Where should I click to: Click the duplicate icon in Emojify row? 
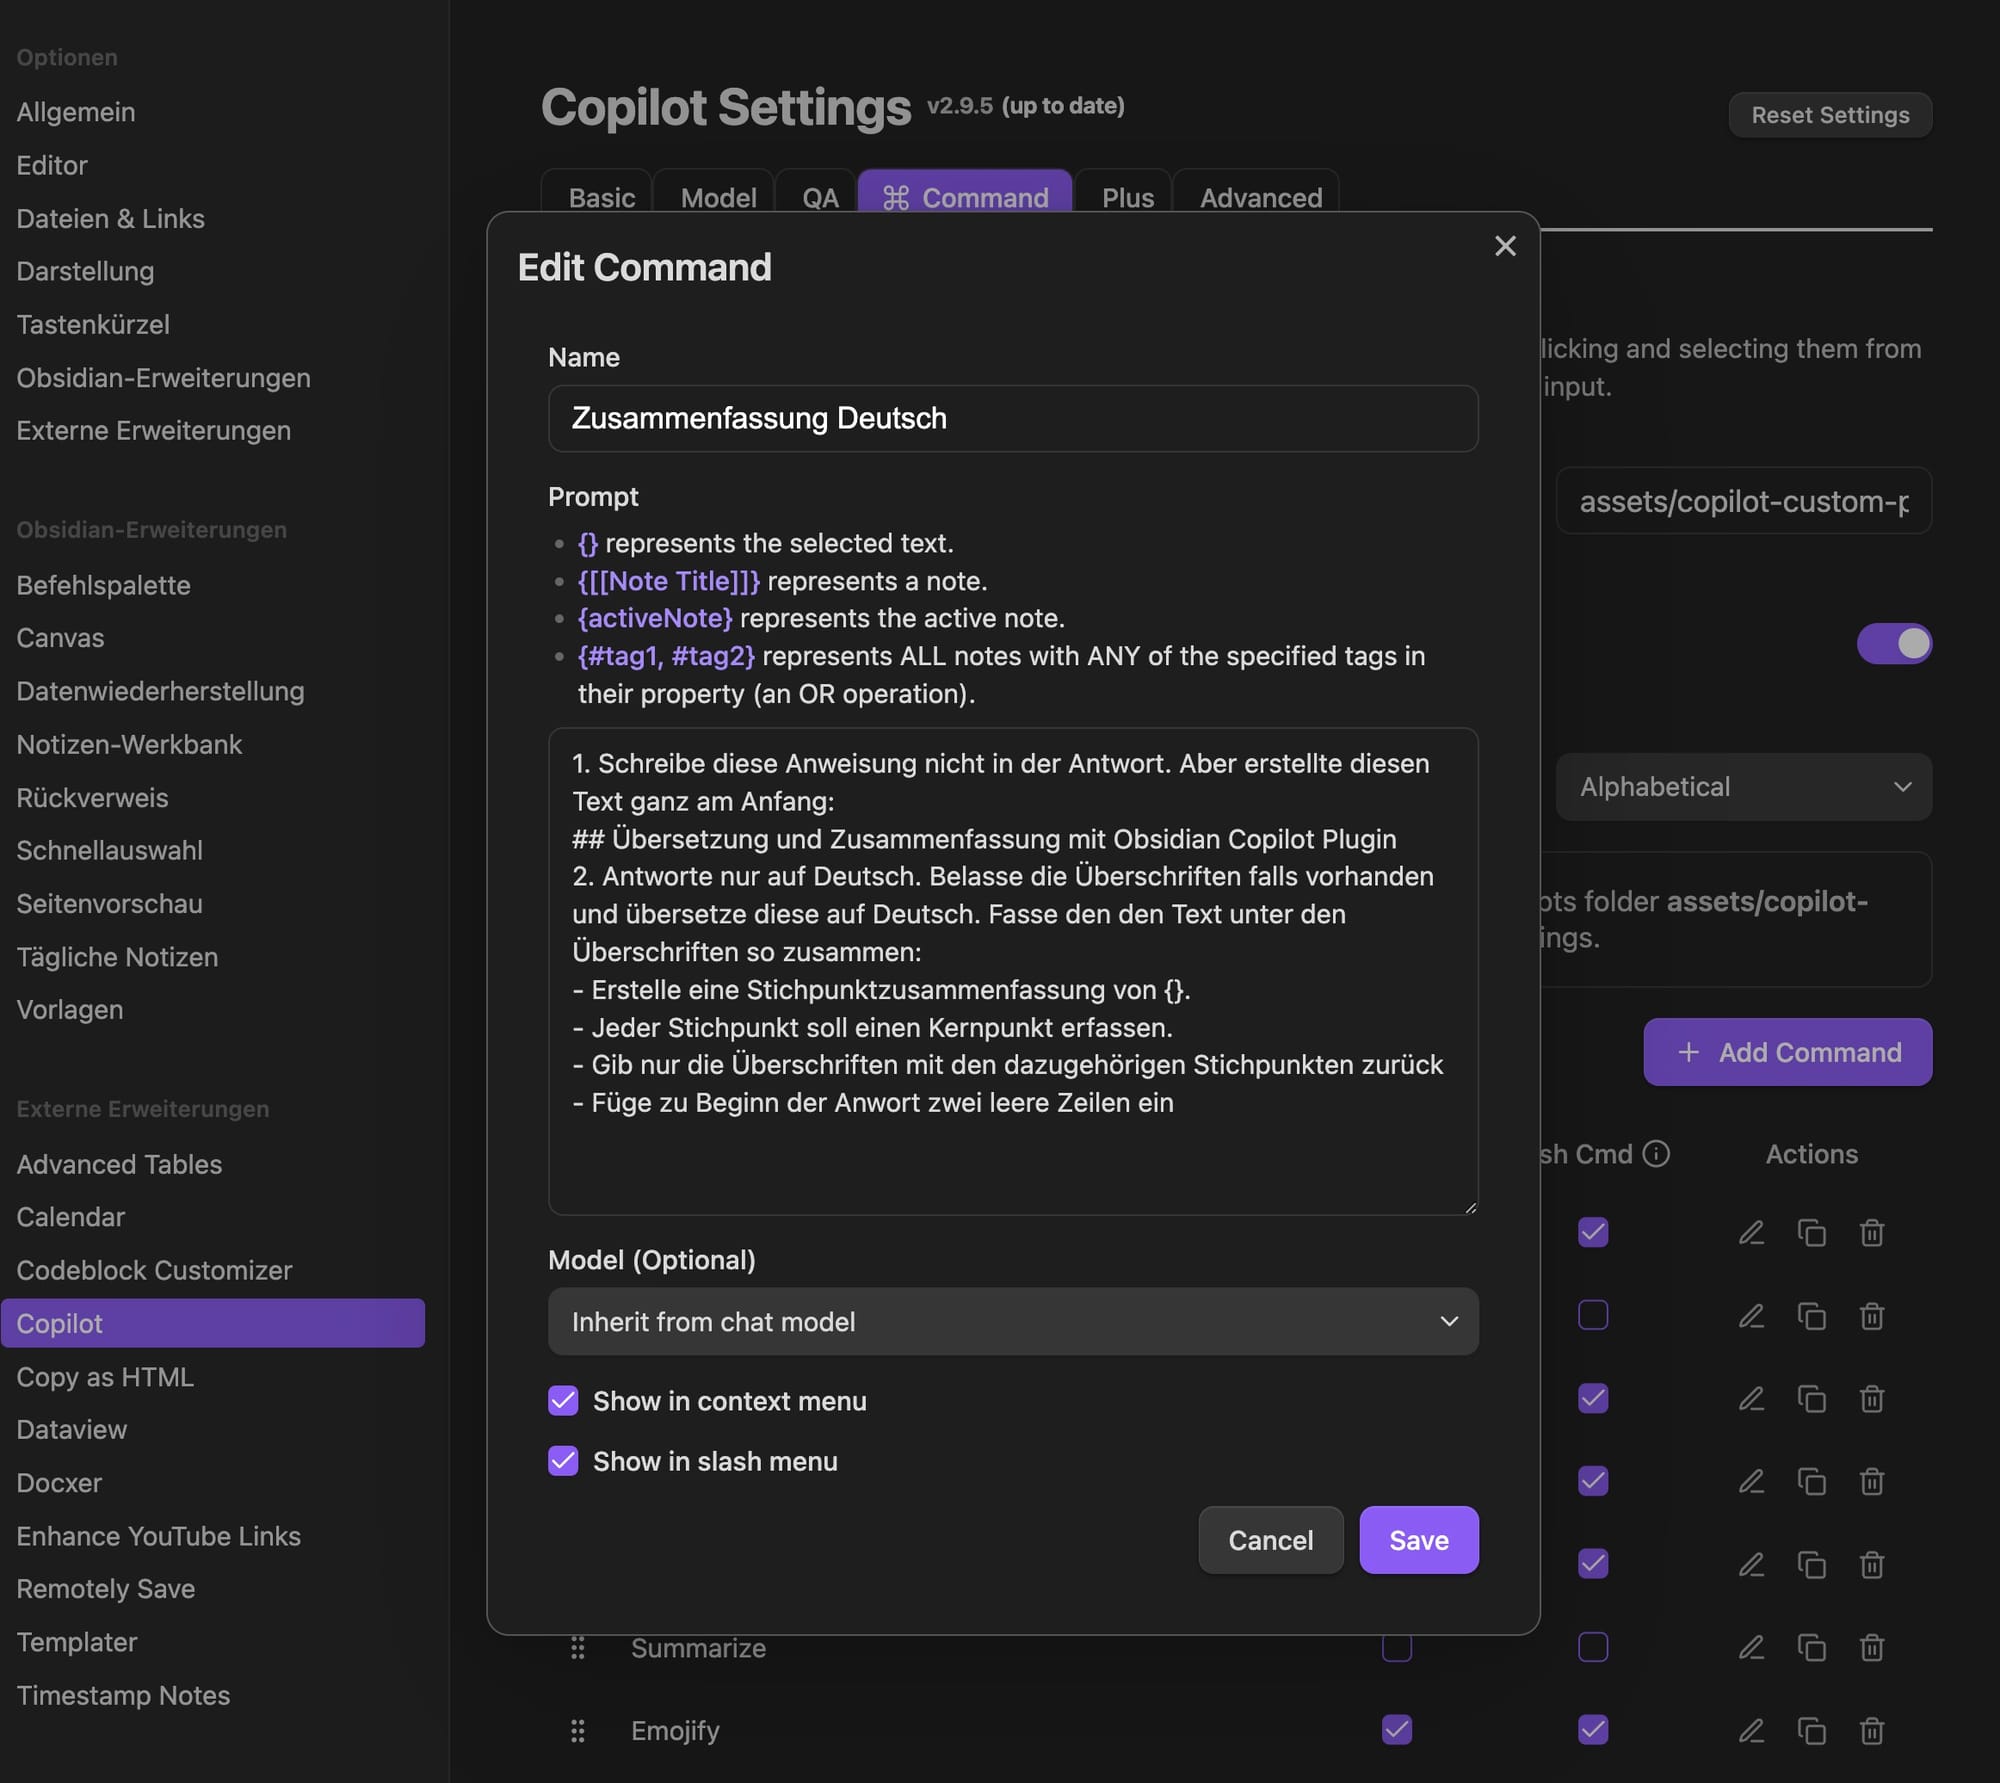(x=1811, y=1730)
